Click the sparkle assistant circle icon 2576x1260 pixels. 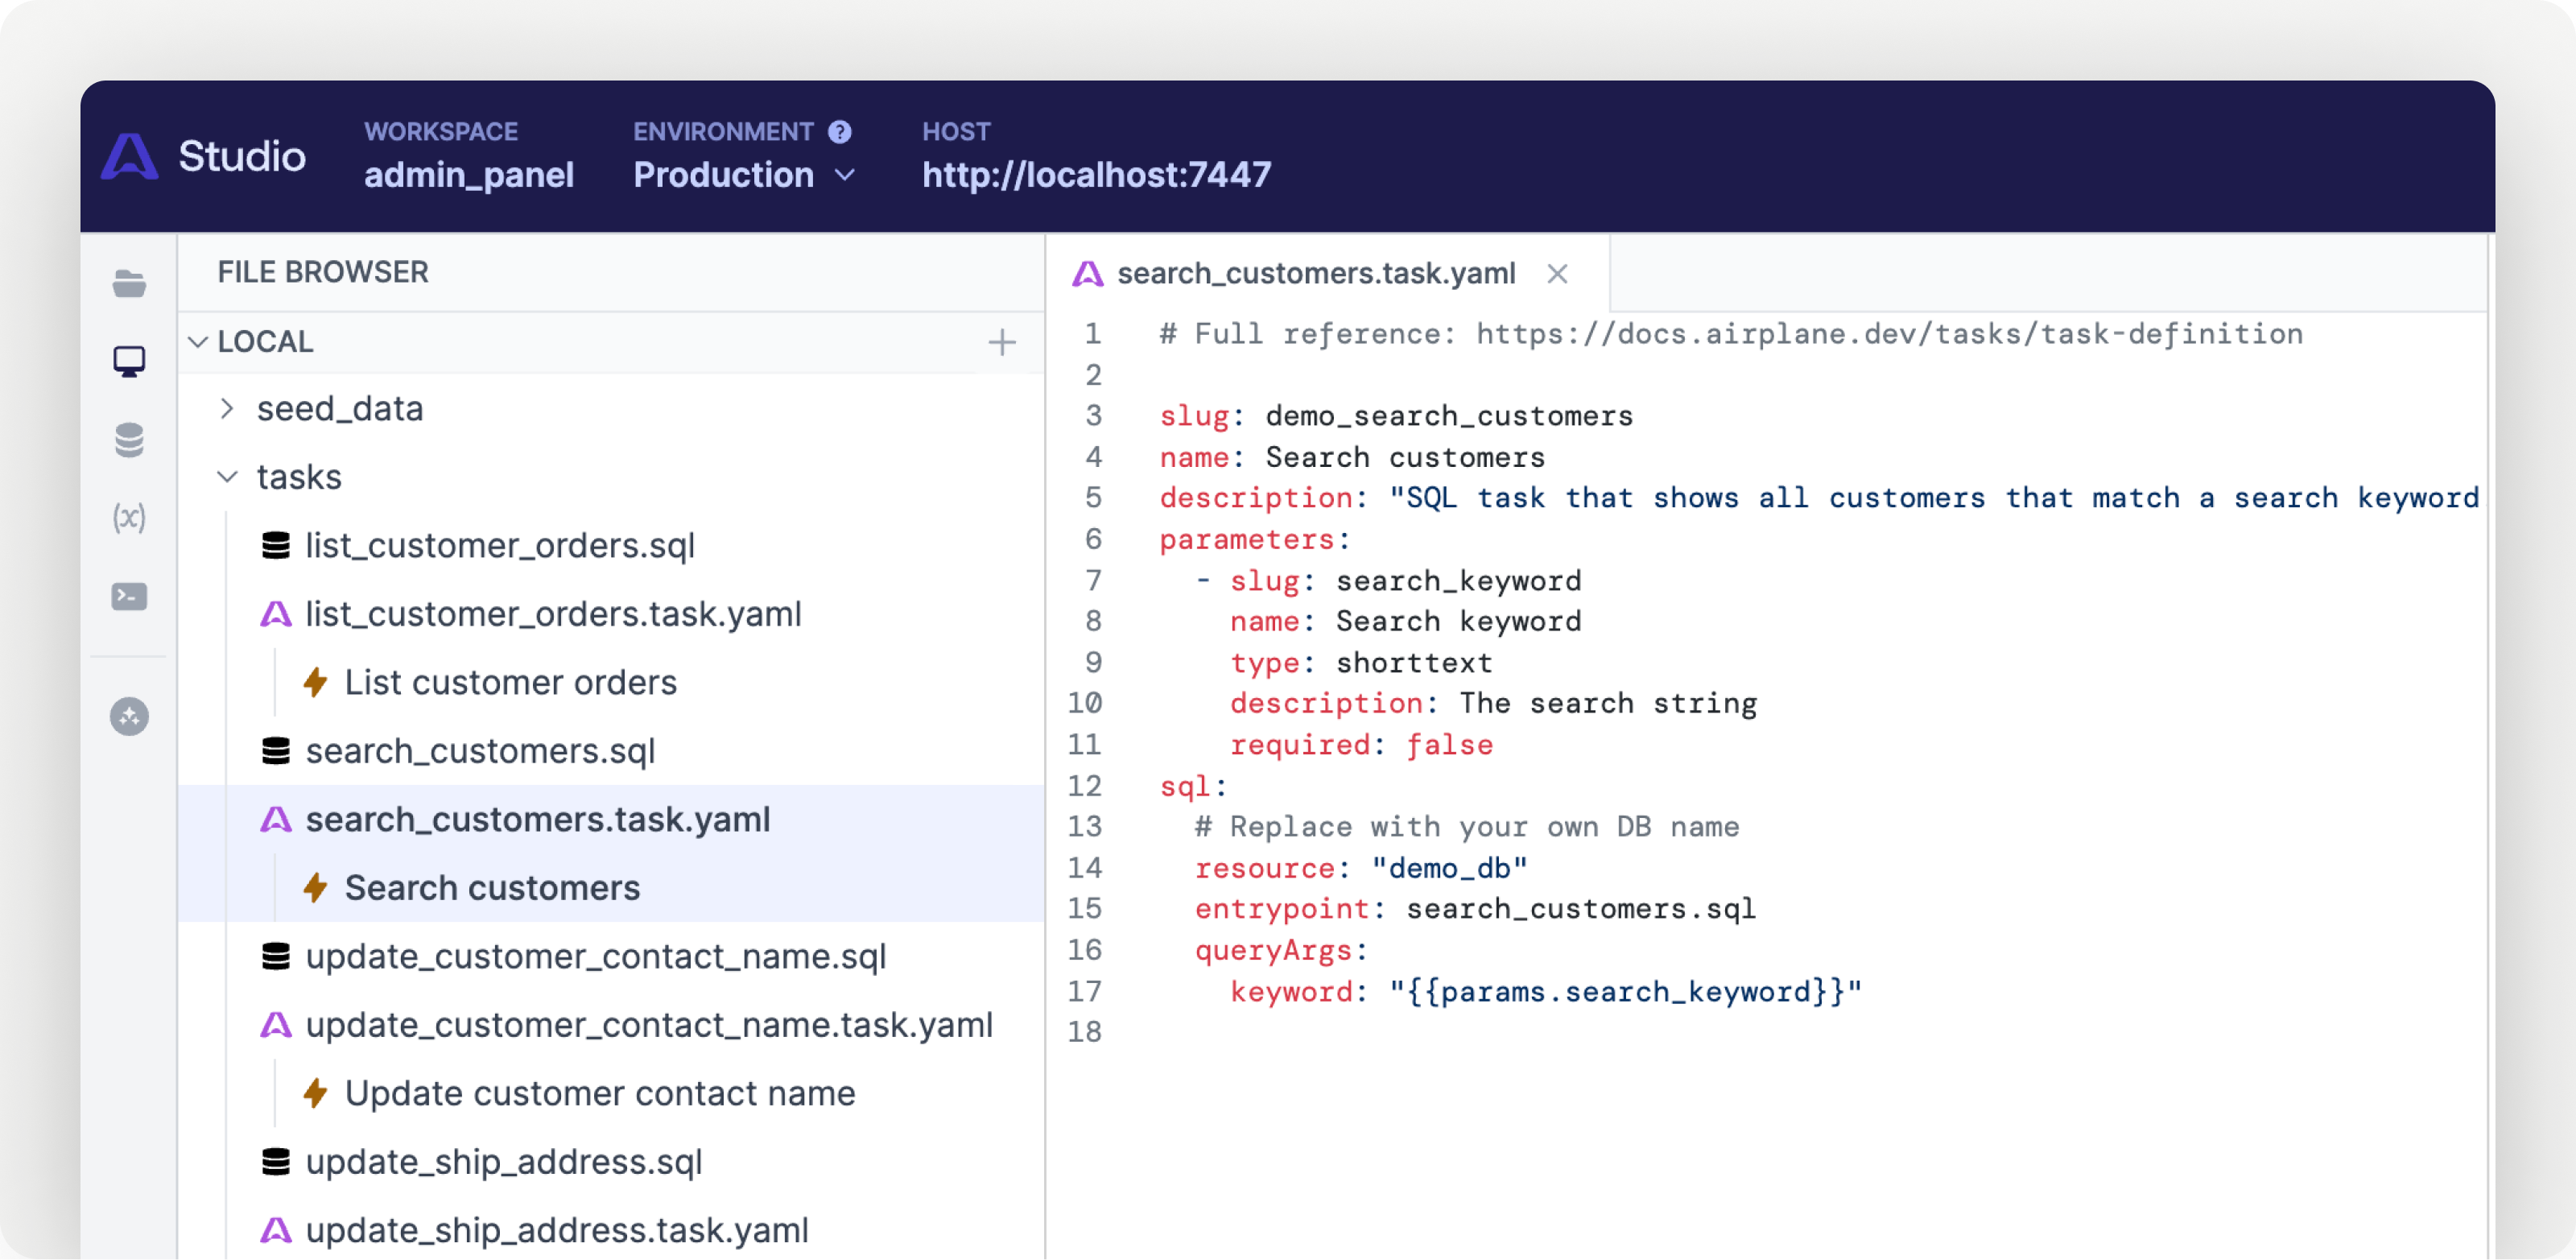coord(129,716)
